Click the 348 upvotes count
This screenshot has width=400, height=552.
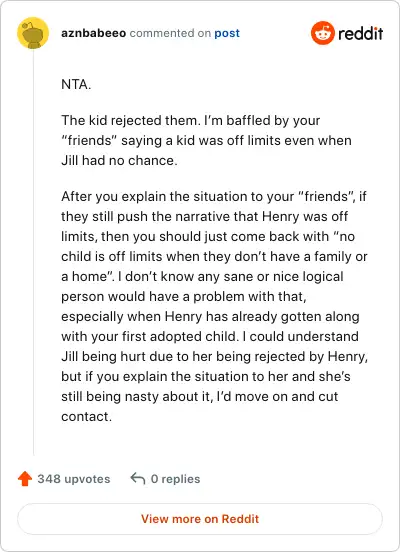[74, 479]
